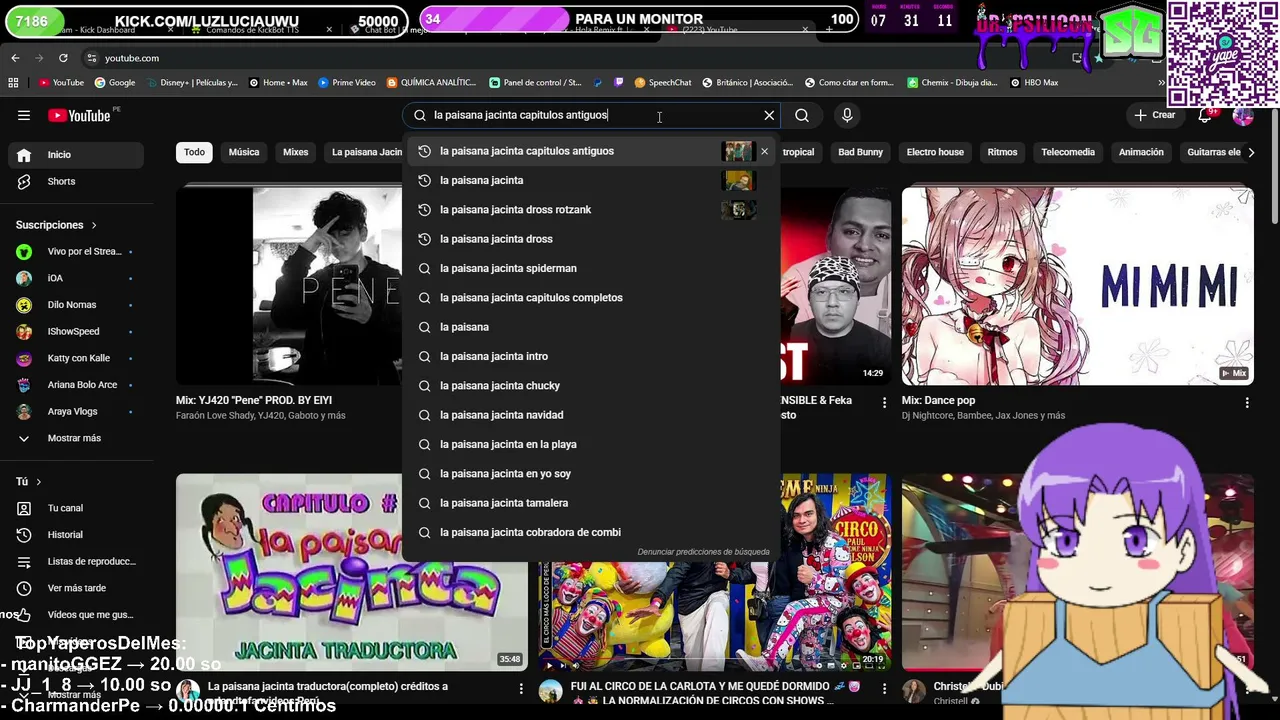Remove 'la paisana jacinta capitulos antiguos' from history
The height and width of the screenshot is (720, 1280).
(x=764, y=151)
